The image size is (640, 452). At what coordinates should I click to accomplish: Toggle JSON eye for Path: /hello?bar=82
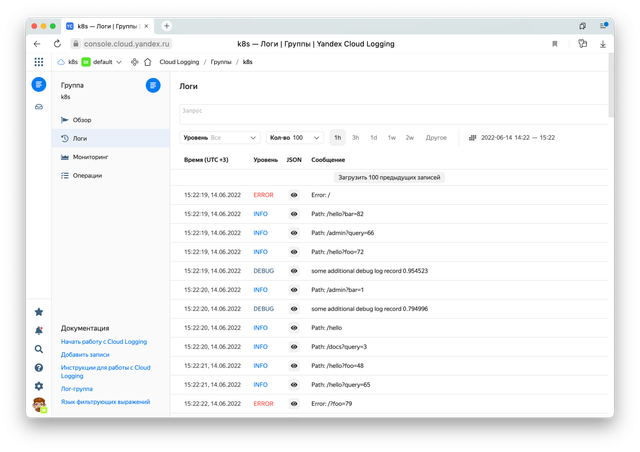tap(294, 214)
